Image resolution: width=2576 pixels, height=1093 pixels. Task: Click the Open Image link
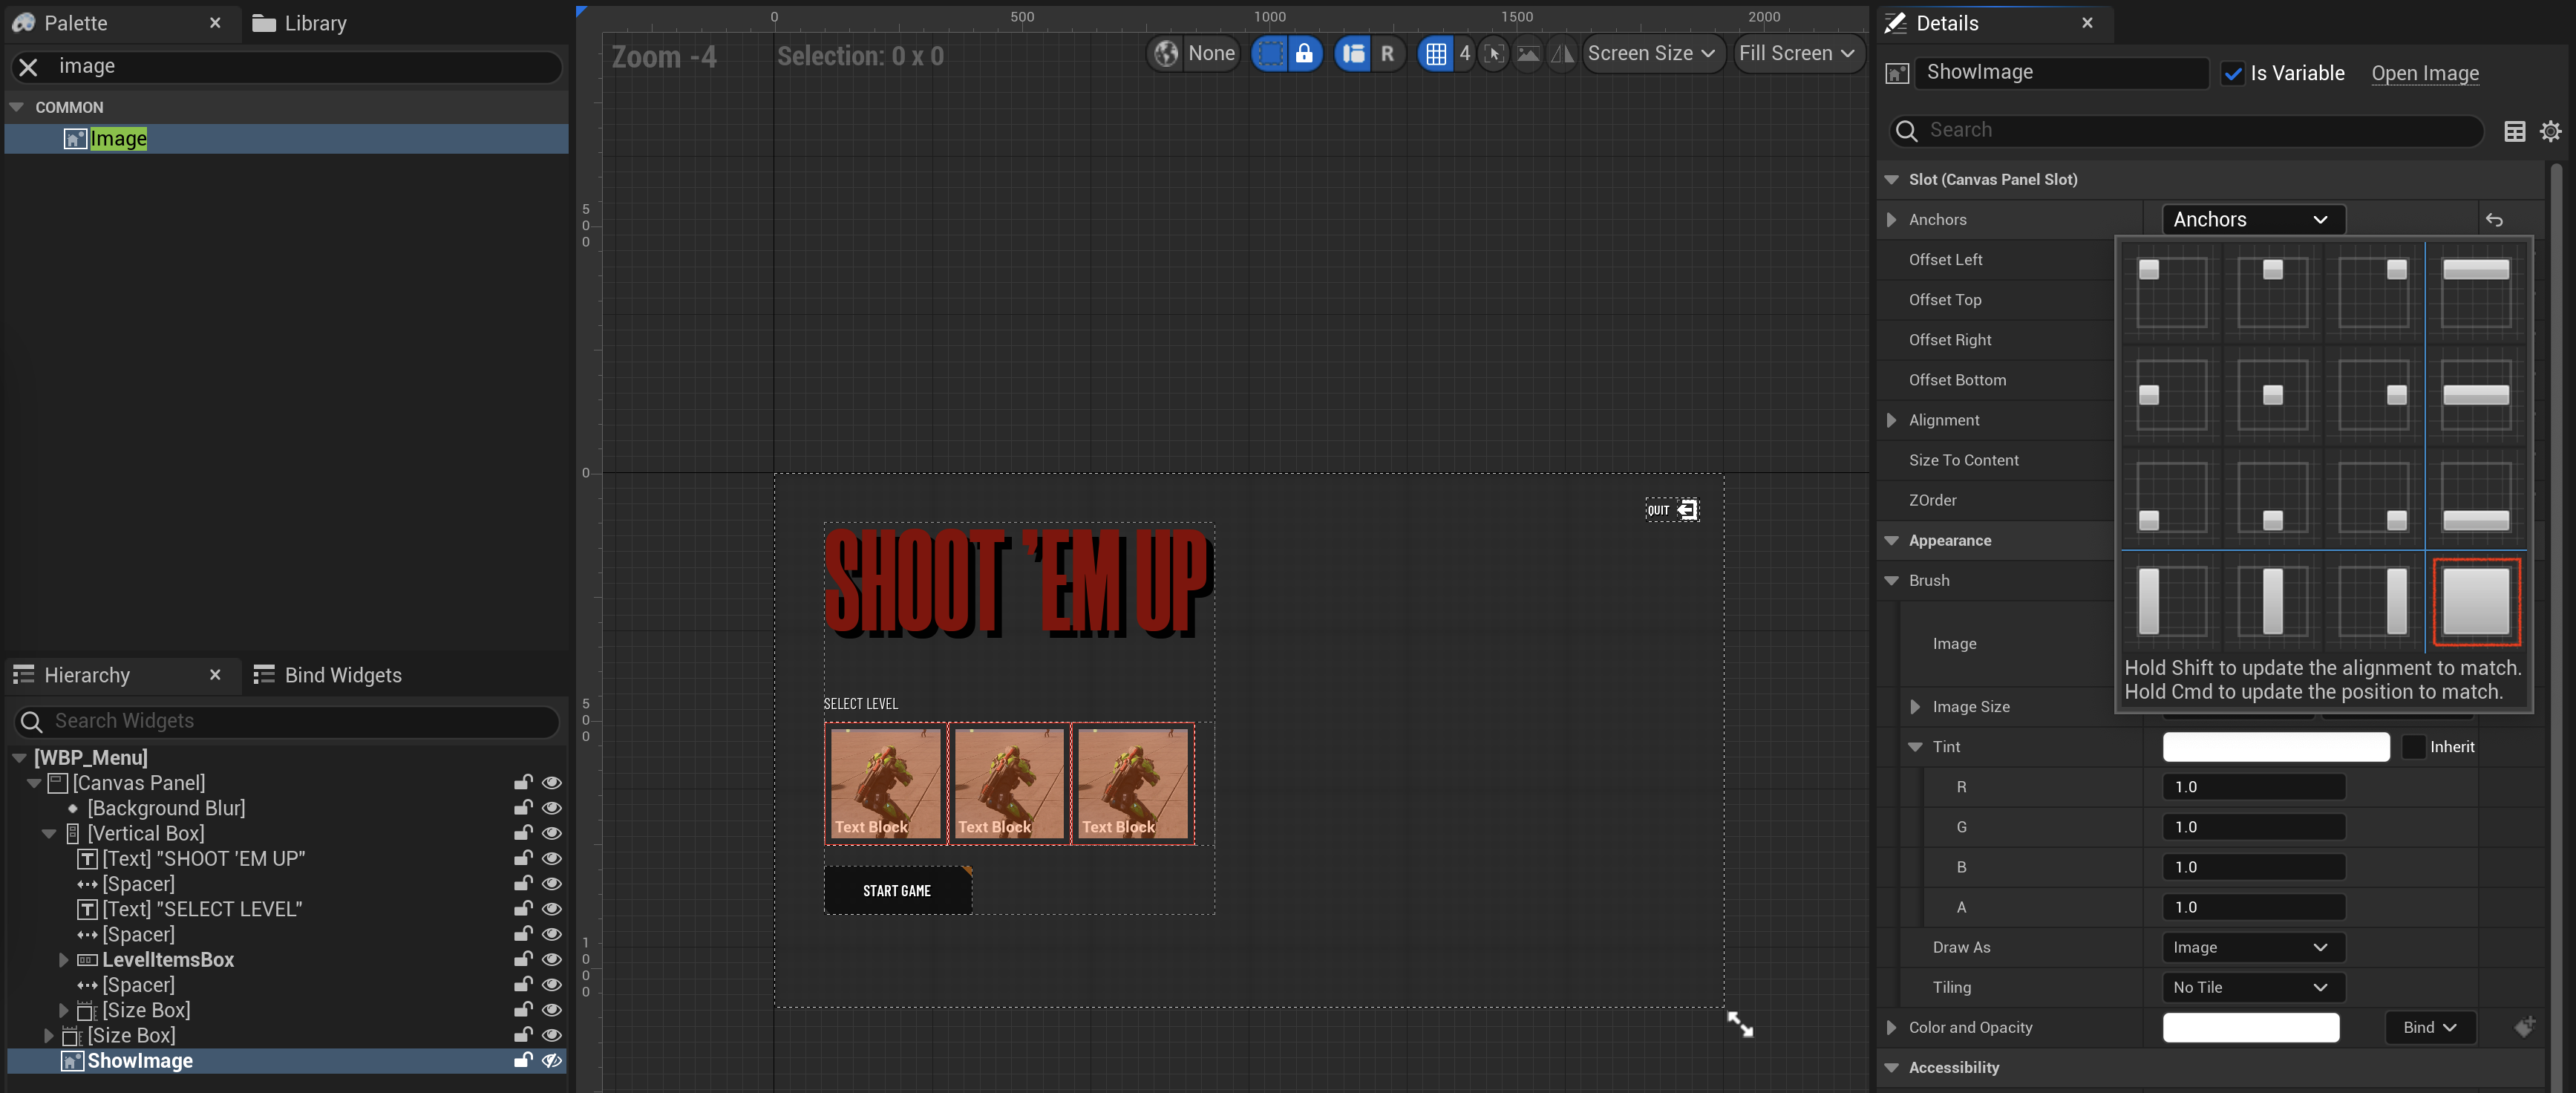pos(2425,73)
